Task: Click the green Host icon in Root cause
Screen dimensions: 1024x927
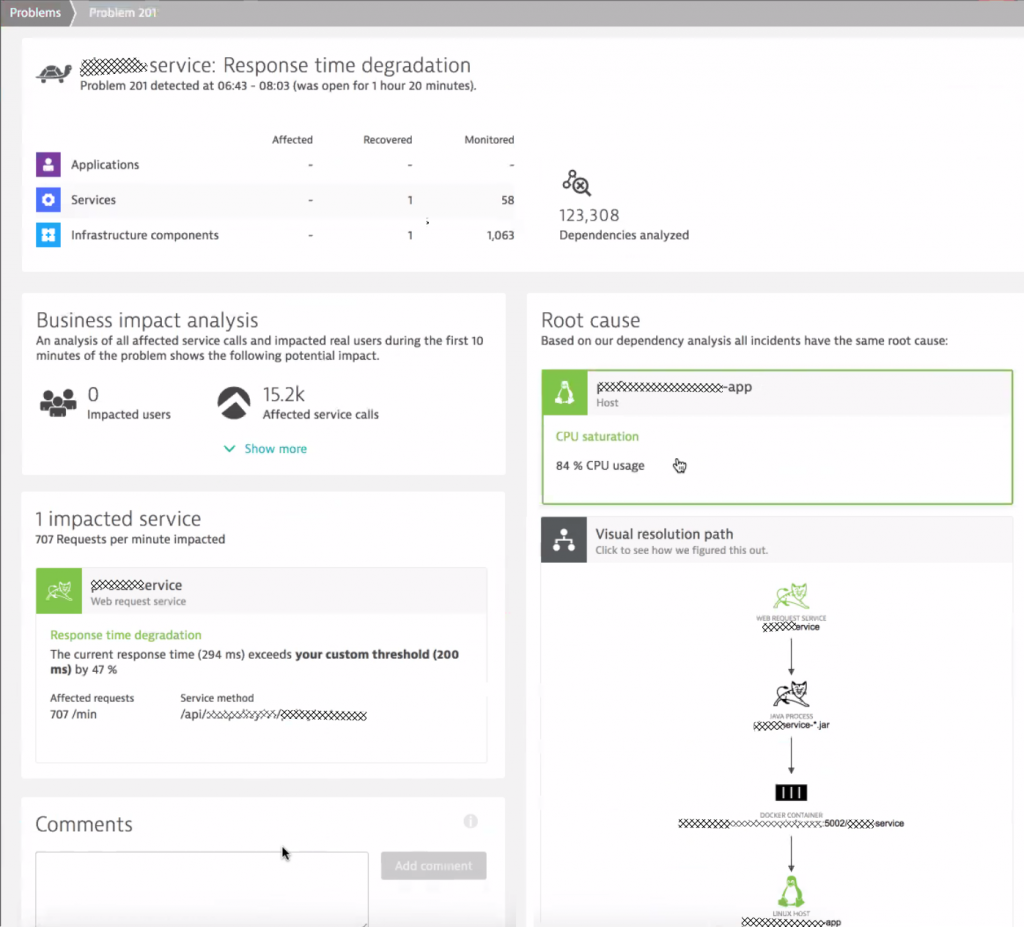Action: (565, 392)
